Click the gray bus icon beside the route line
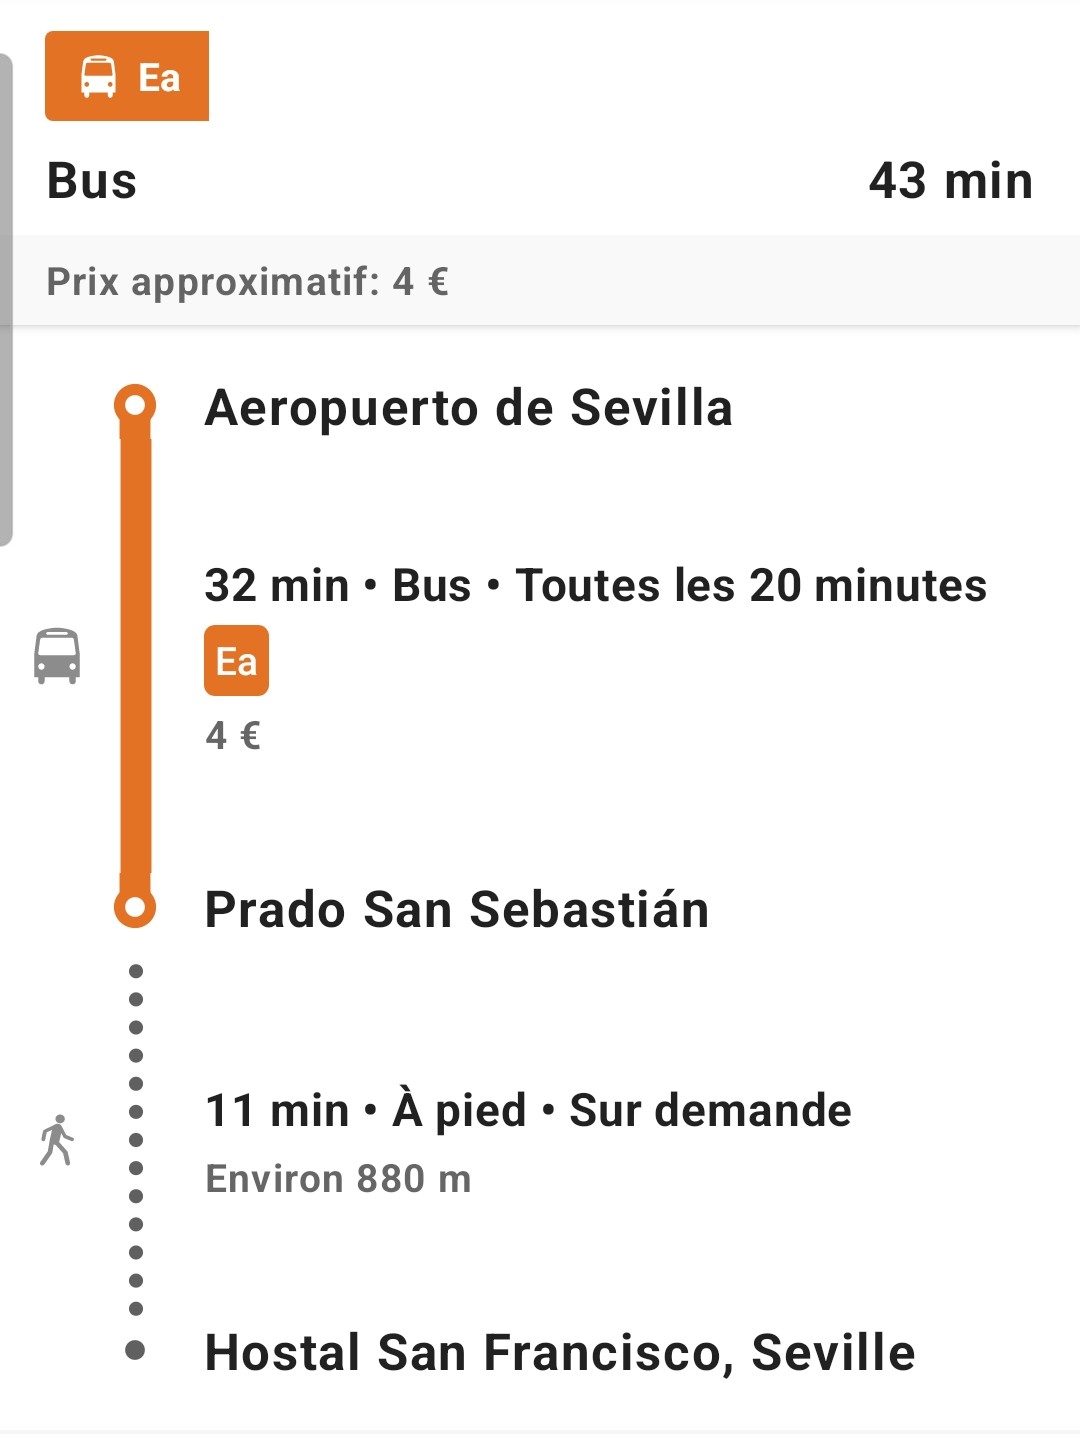1080x1434 pixels. point(57,656)
